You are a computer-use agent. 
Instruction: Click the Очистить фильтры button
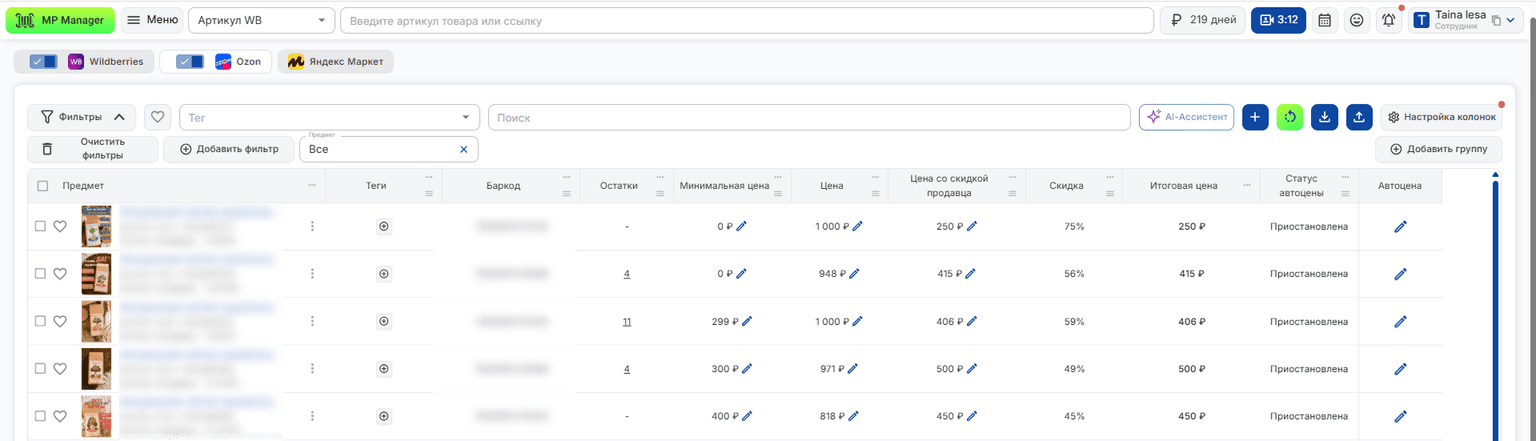(x=92, y=149)
